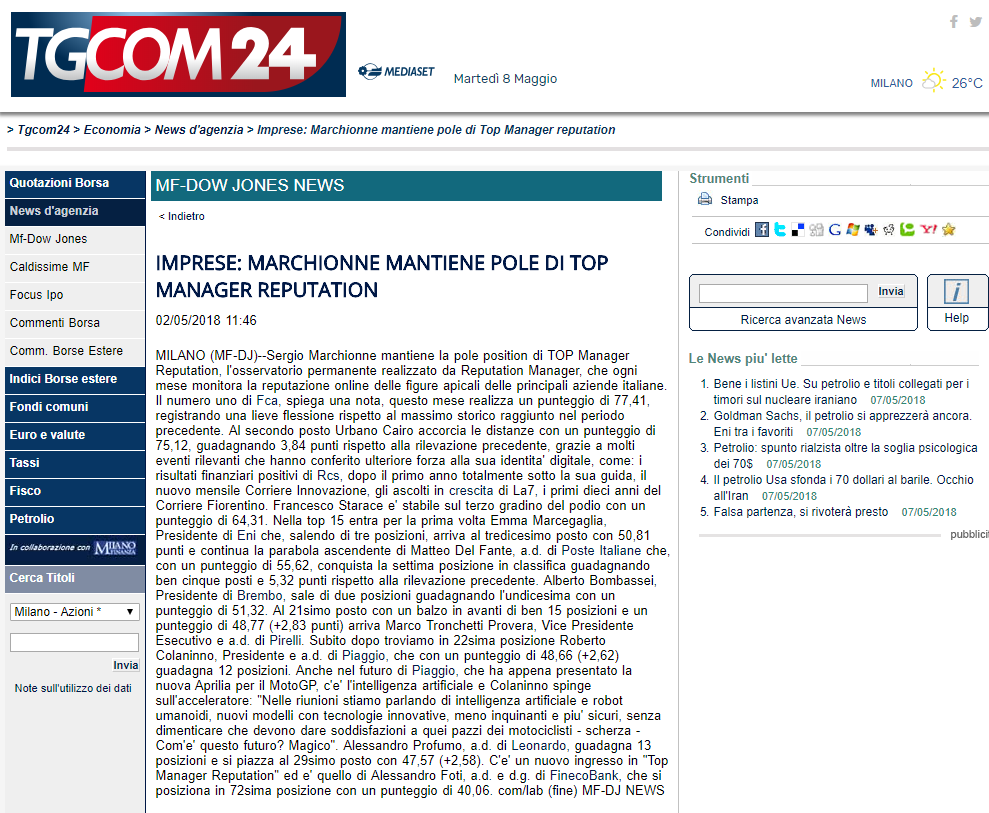Click Economia in the breadcrumb

112,130
